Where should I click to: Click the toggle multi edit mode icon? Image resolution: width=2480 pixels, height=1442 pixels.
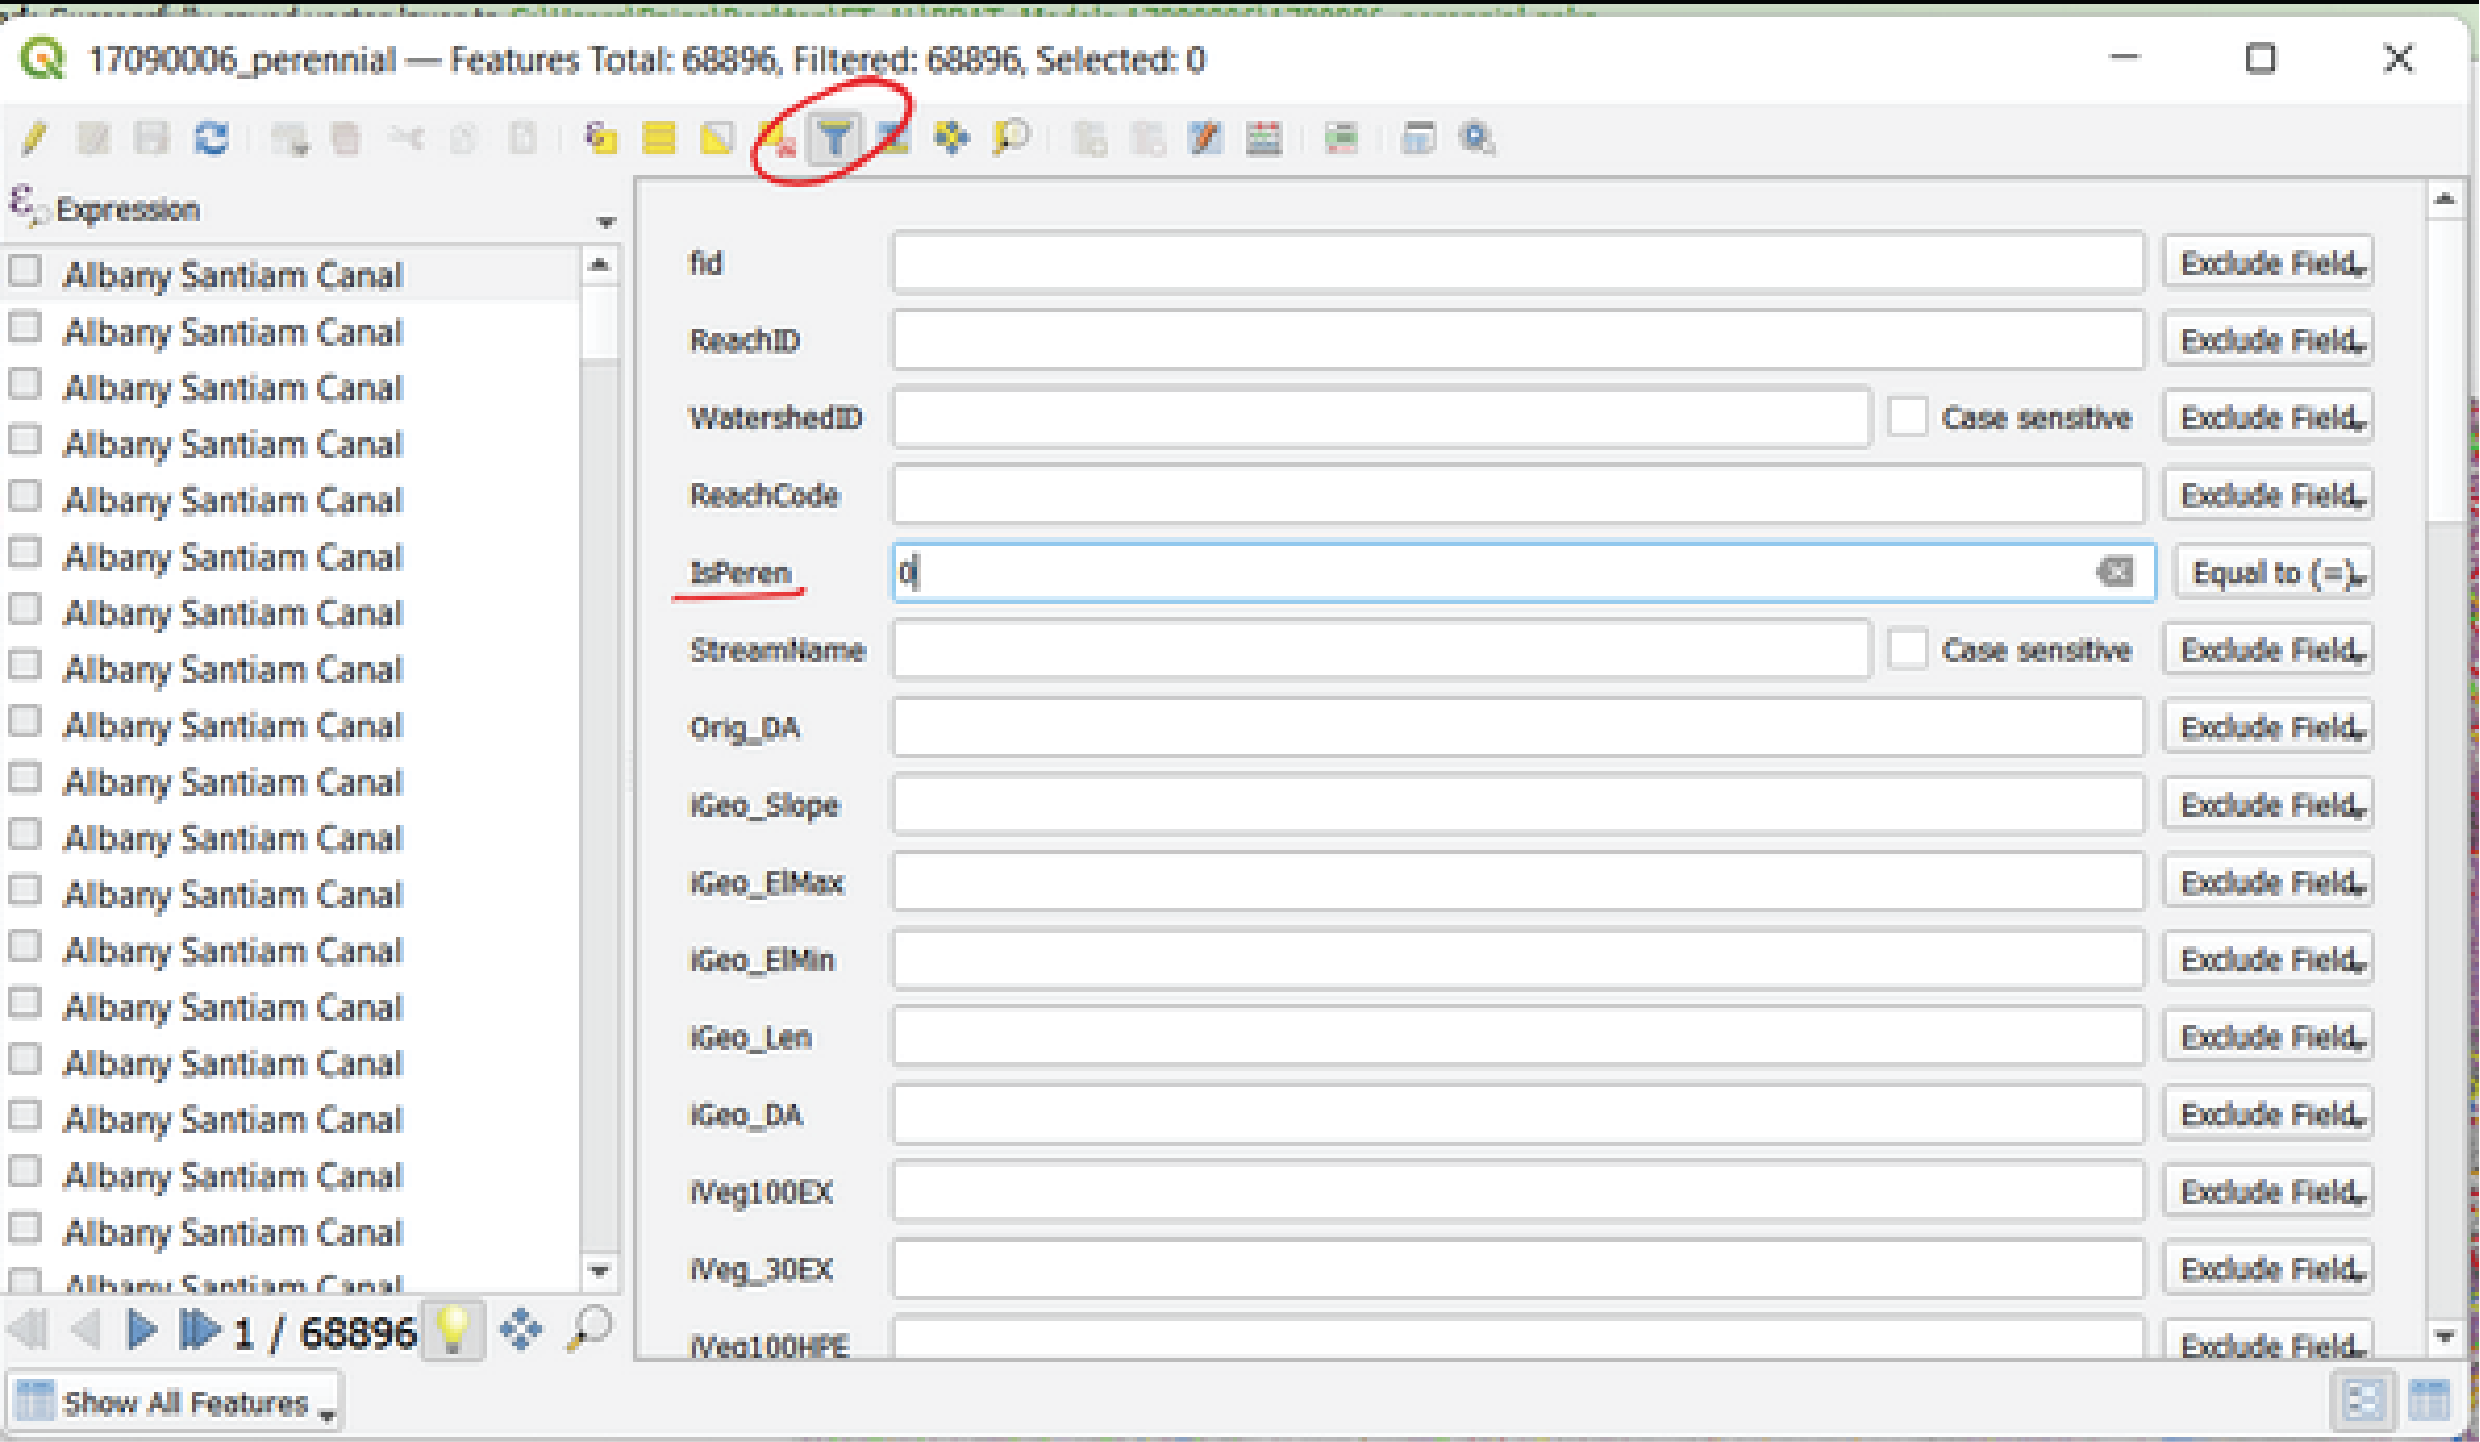click(x=93, y=138)
